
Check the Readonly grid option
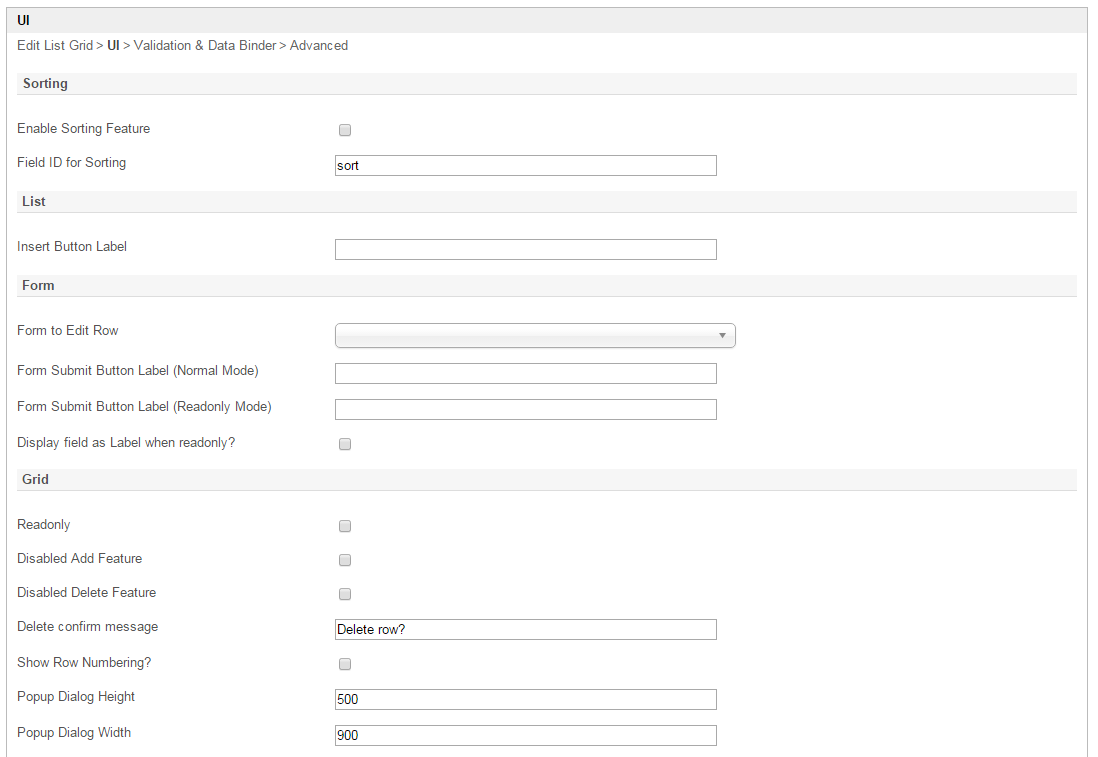pos(345,526)
